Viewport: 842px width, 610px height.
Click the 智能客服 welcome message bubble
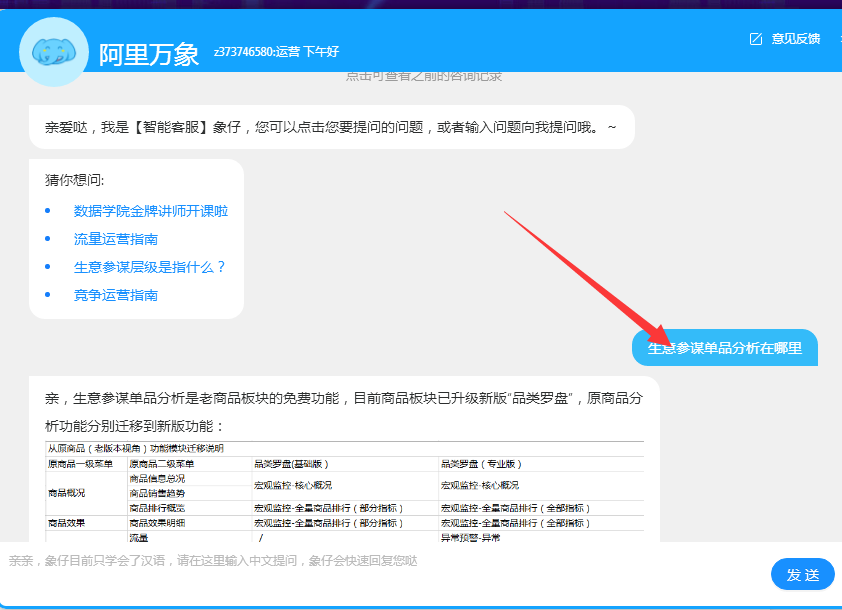(331, 127)
